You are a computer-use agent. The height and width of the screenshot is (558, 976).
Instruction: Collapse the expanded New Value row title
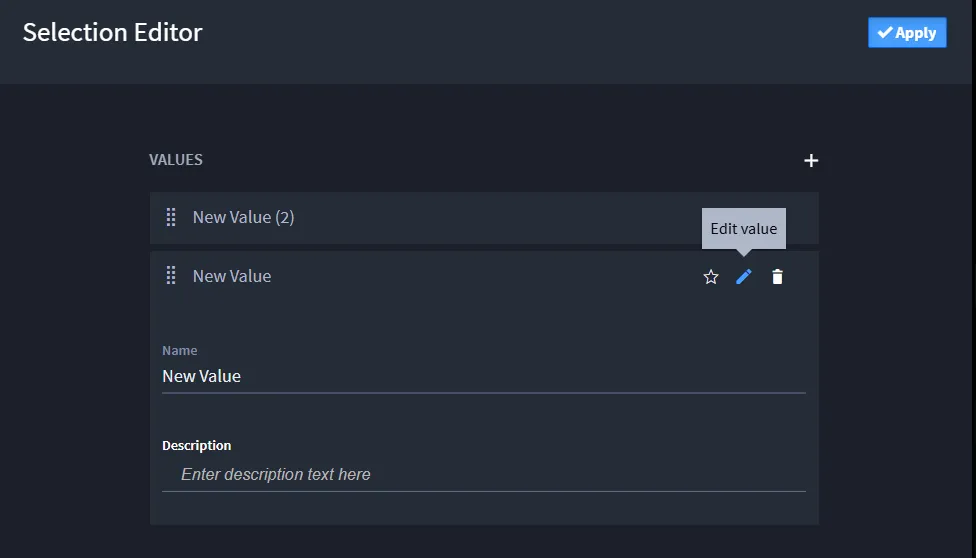pos(232,277)
